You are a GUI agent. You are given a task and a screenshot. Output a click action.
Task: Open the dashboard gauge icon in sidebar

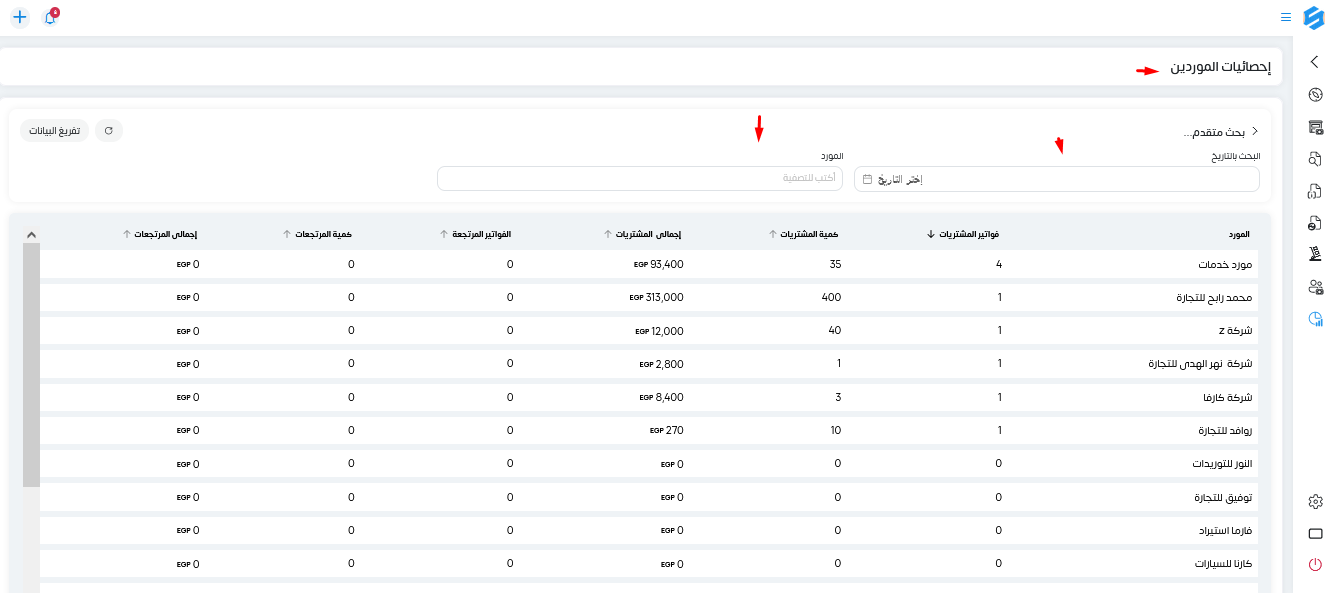pos(1315,95)
